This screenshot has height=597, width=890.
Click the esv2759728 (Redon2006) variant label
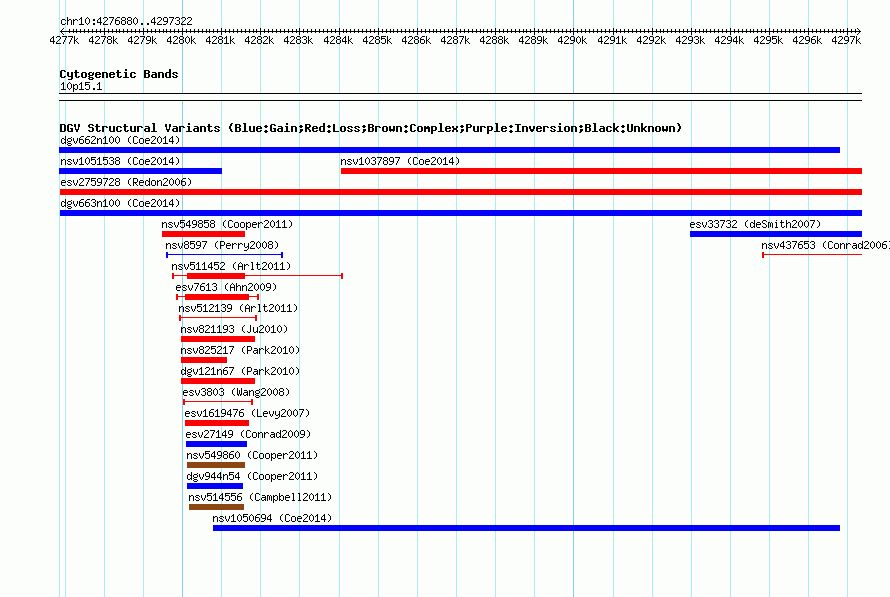click(126, 182)
